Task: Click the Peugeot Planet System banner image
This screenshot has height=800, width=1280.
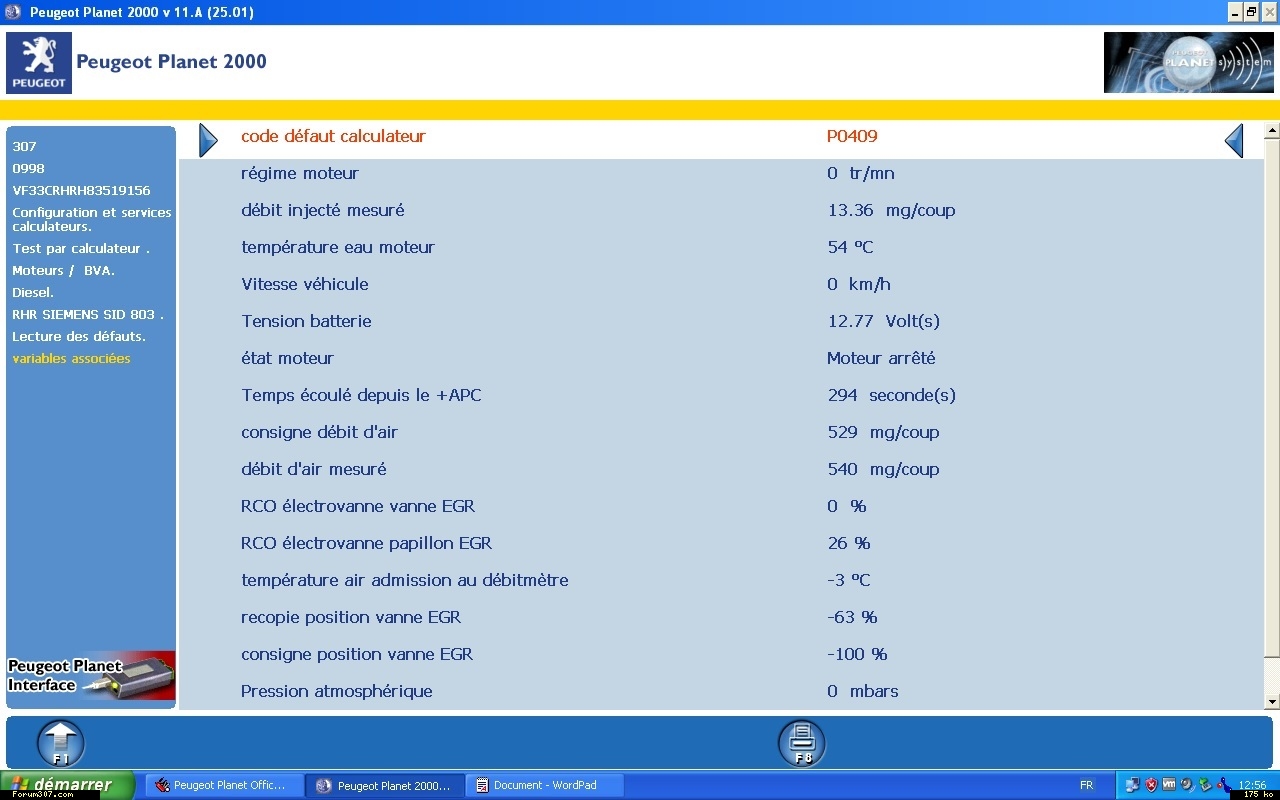Action: coord(1189,63)
